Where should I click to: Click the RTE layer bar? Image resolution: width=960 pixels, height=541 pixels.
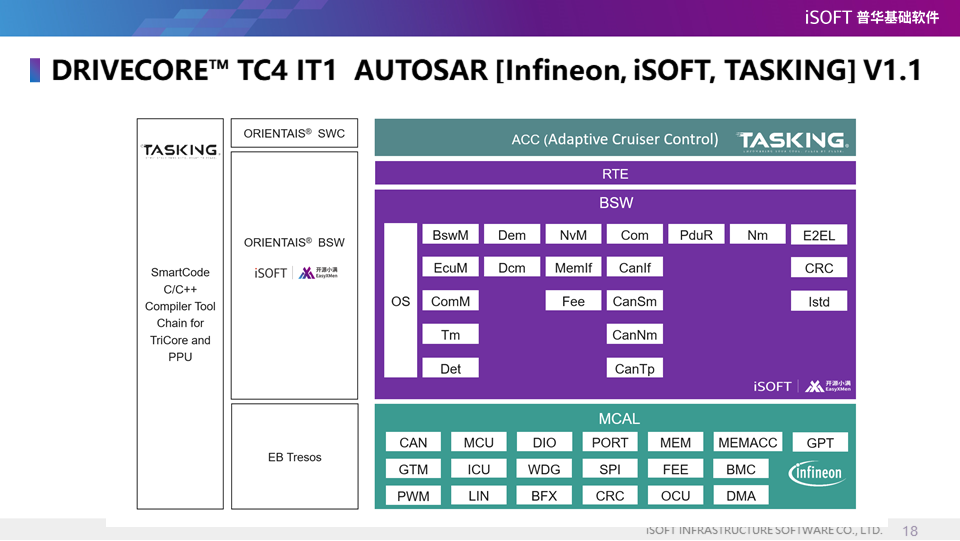tap(615, 173)
